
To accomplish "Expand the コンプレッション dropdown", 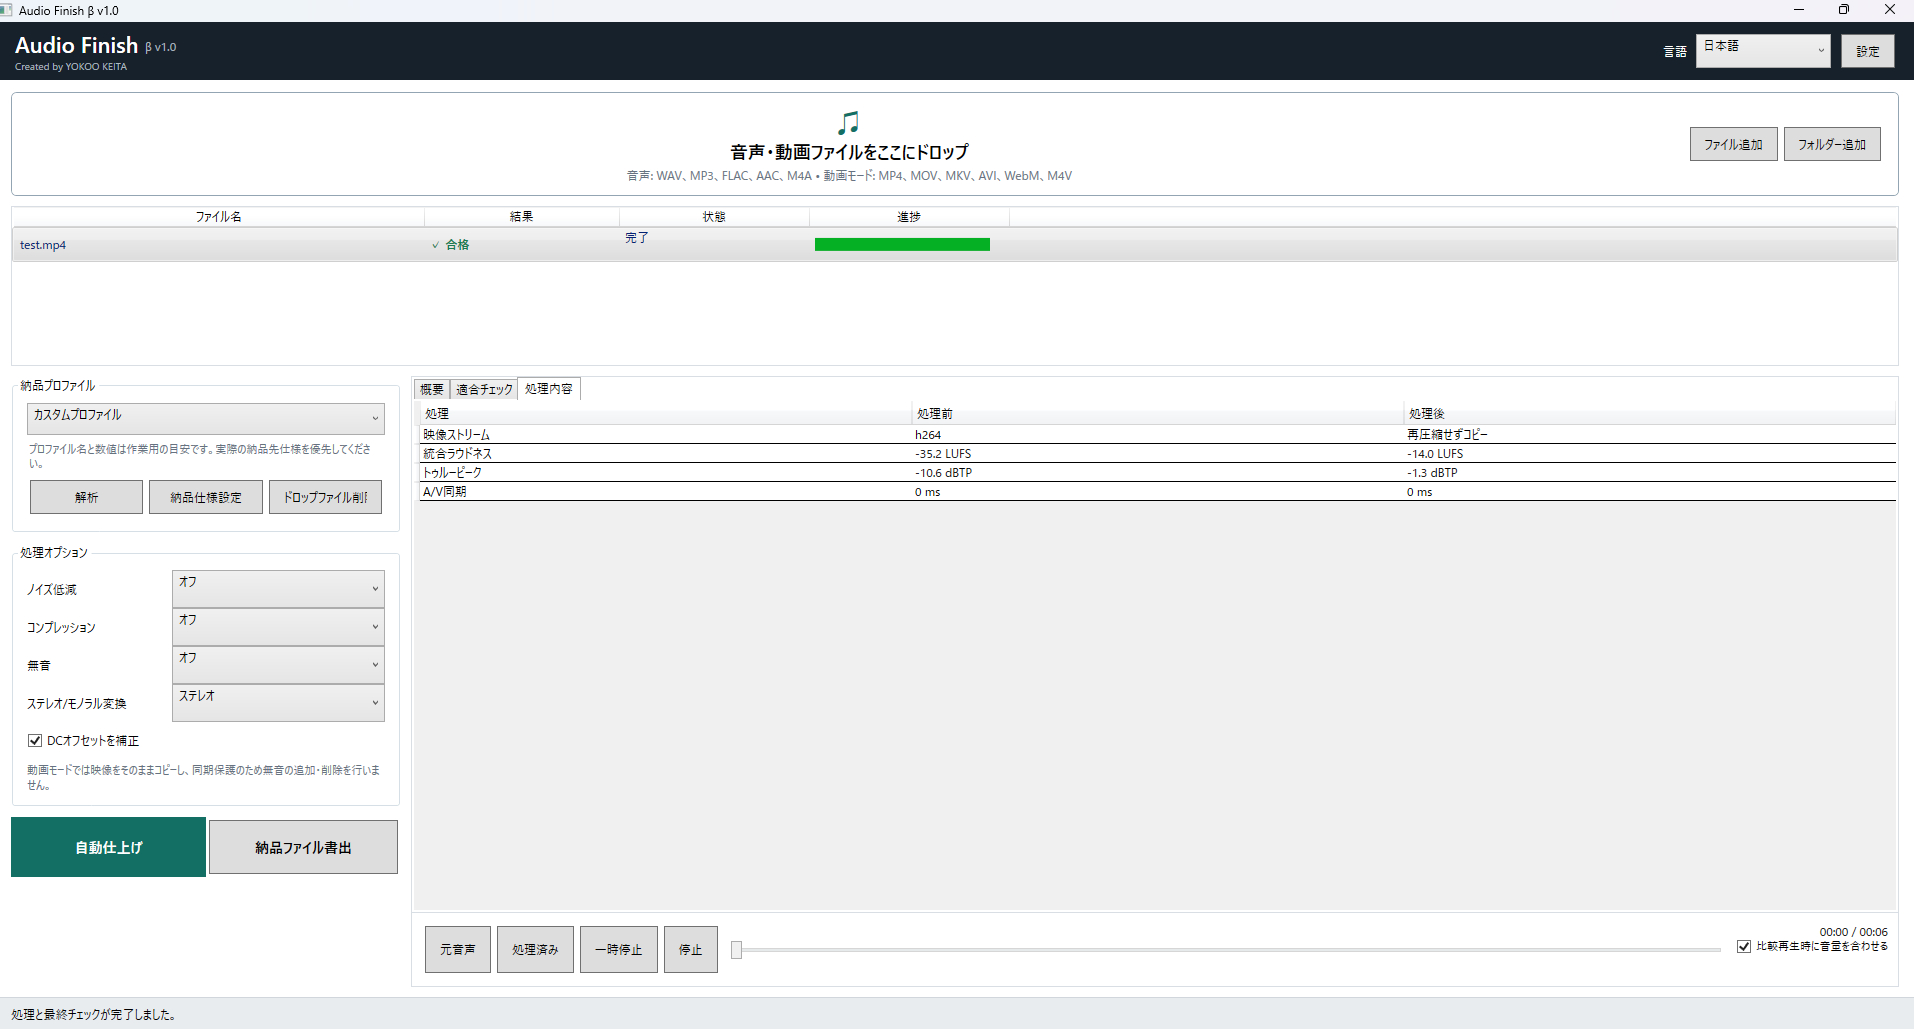I will [x=278, y=627].
